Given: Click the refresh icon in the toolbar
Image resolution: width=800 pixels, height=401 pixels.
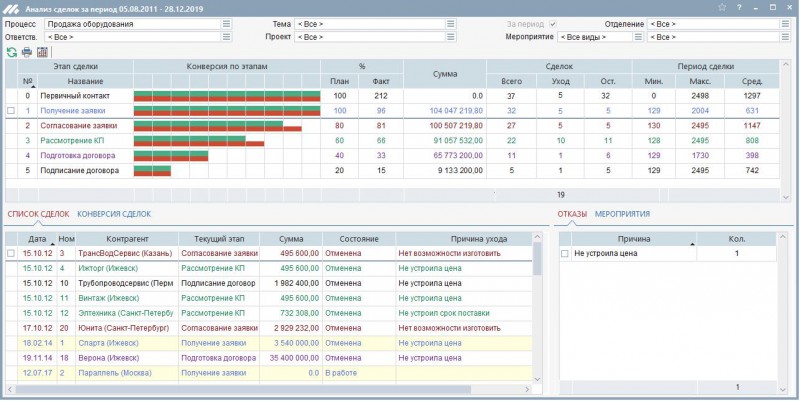Looking at the screenshot, I should click(11, 52).
